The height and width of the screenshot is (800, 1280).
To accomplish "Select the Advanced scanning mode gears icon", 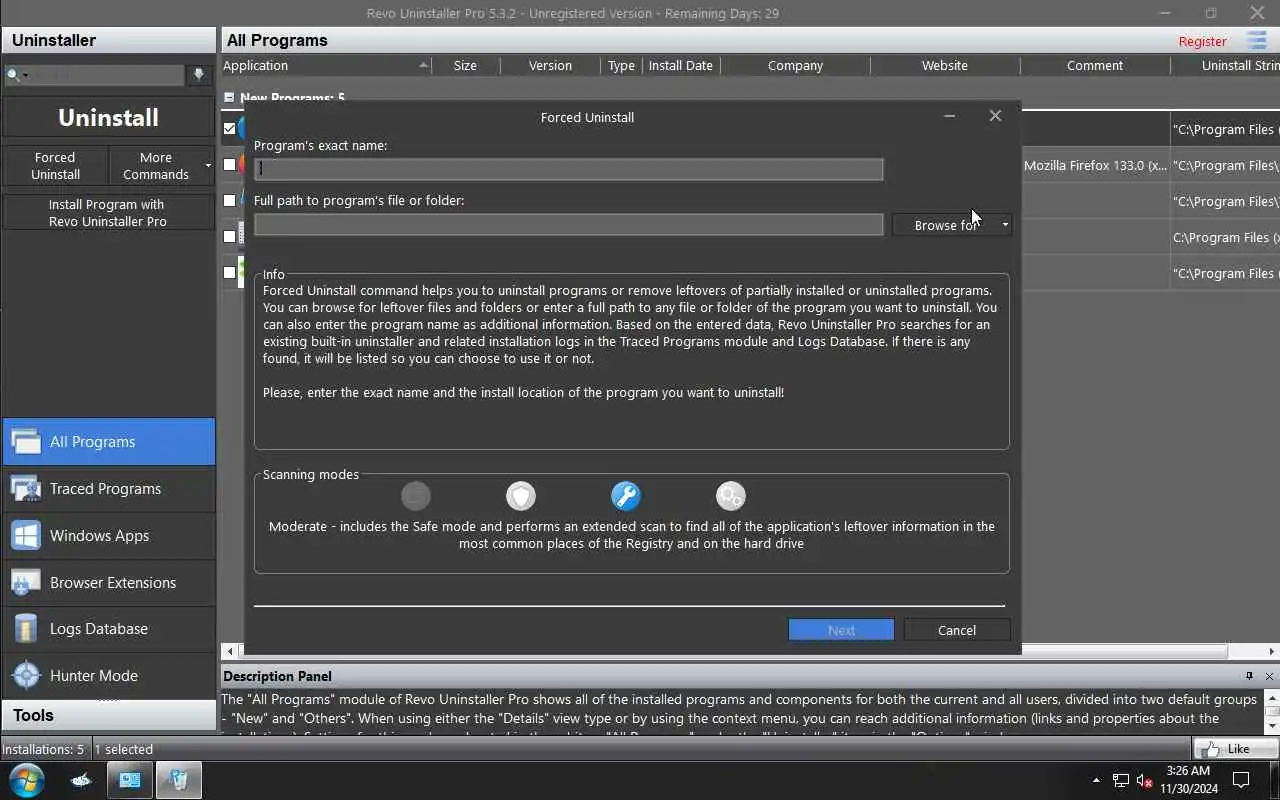I will coord(731,496).
